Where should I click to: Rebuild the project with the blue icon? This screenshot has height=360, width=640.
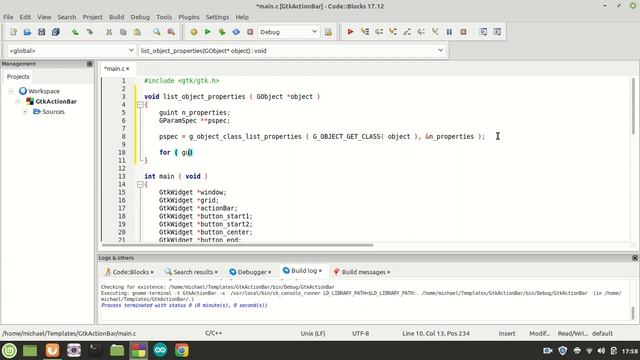click(236, 32)
